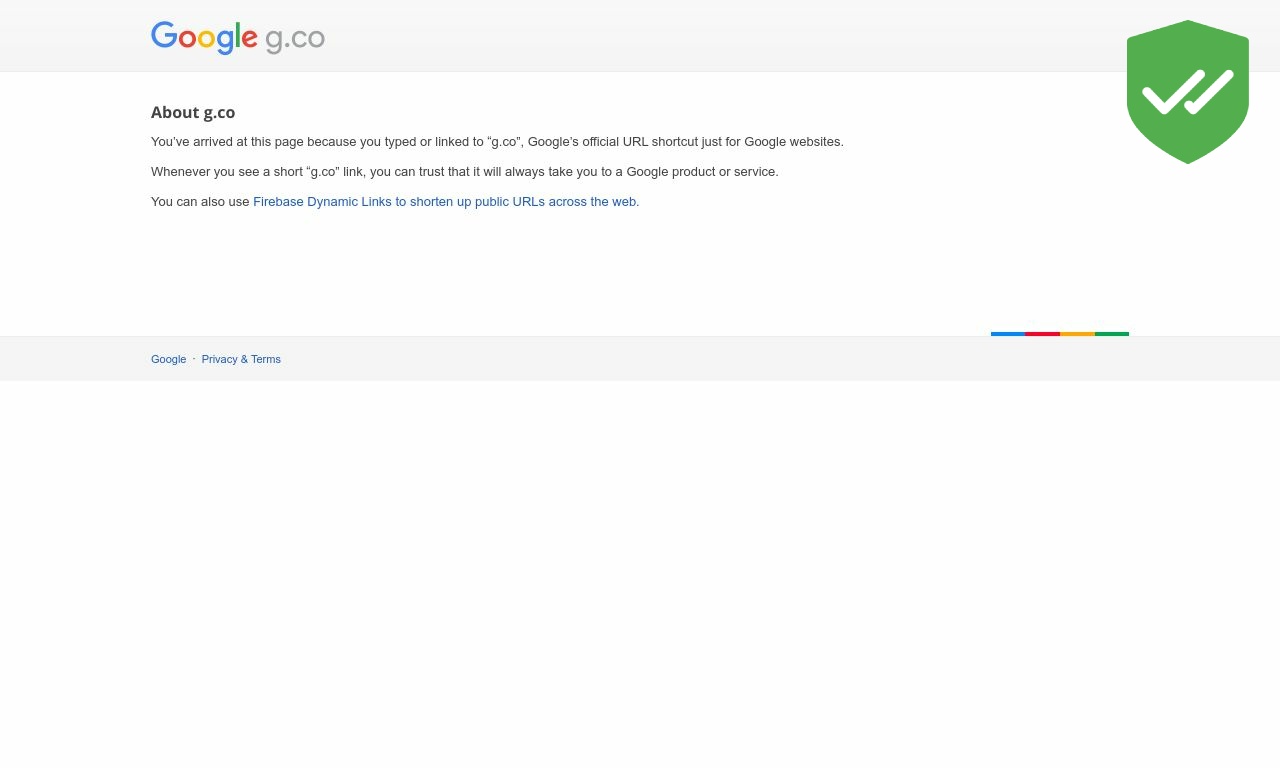Click the sentence starting "Whenever you see a short"
This screenshot has width=1280, height=768.
464,171
